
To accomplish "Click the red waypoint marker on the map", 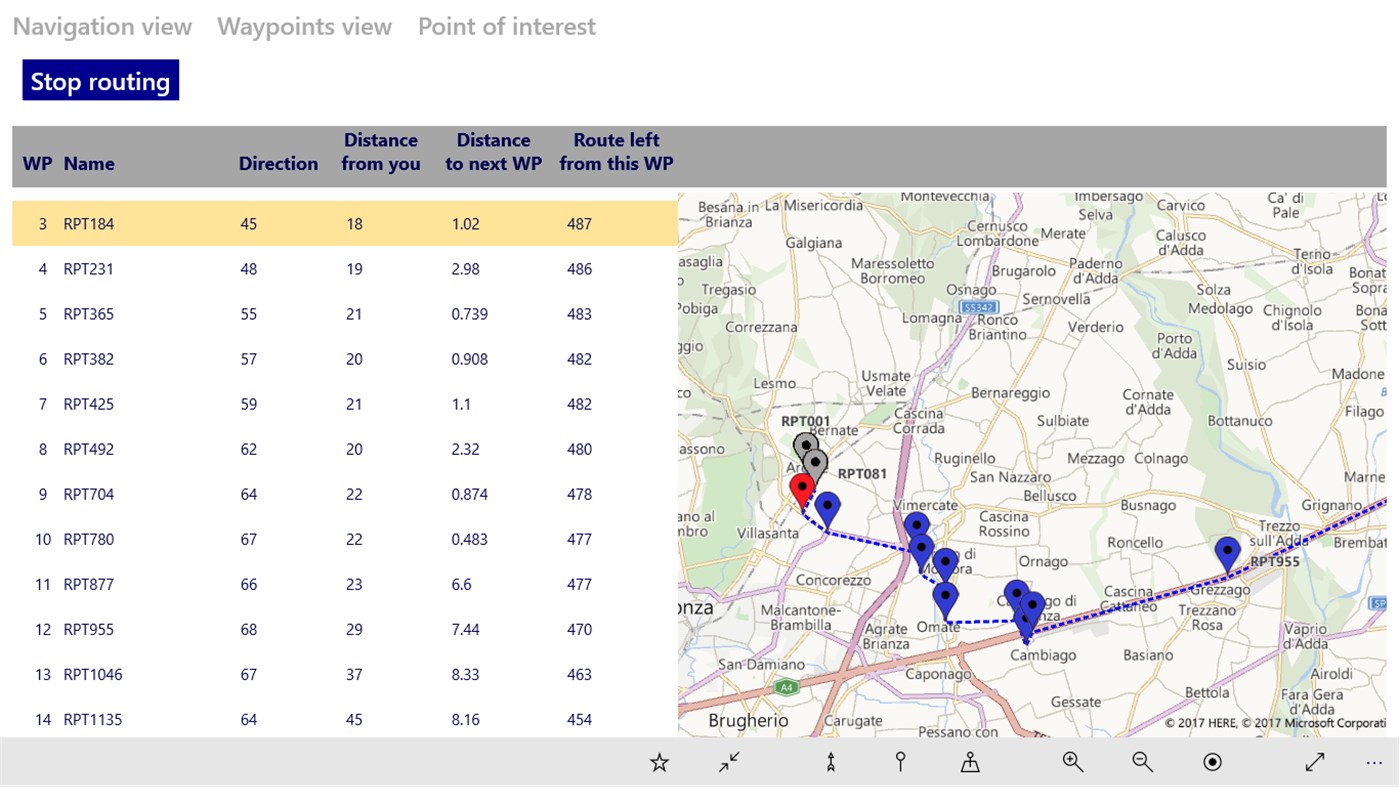I will [x=801, y=489].
